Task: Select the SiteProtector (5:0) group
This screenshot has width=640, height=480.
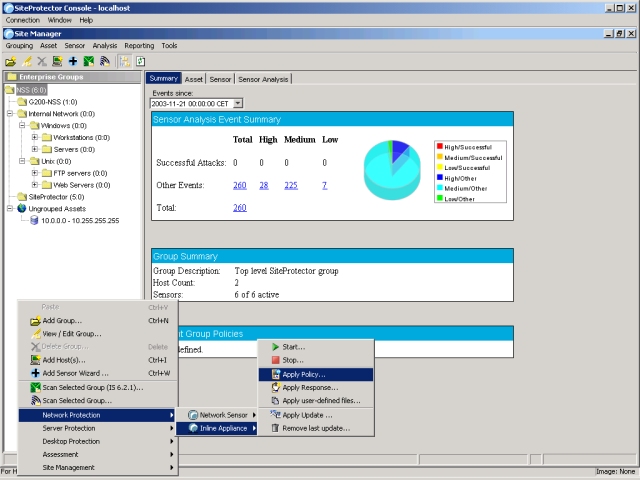Action: coord(56,197)
